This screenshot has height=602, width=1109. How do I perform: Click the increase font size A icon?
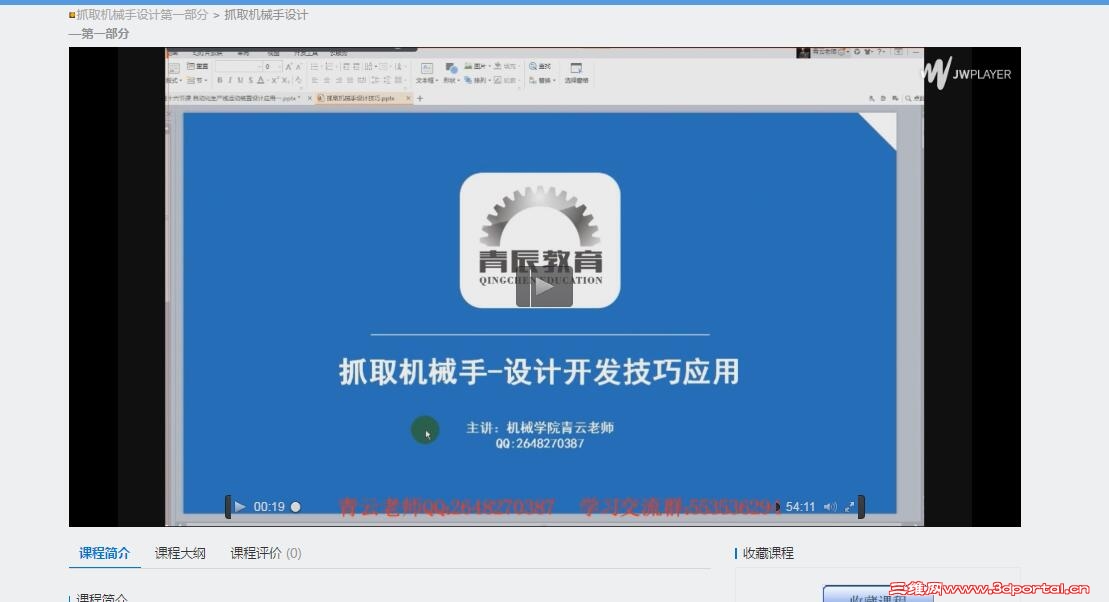(x=289, y=66)
